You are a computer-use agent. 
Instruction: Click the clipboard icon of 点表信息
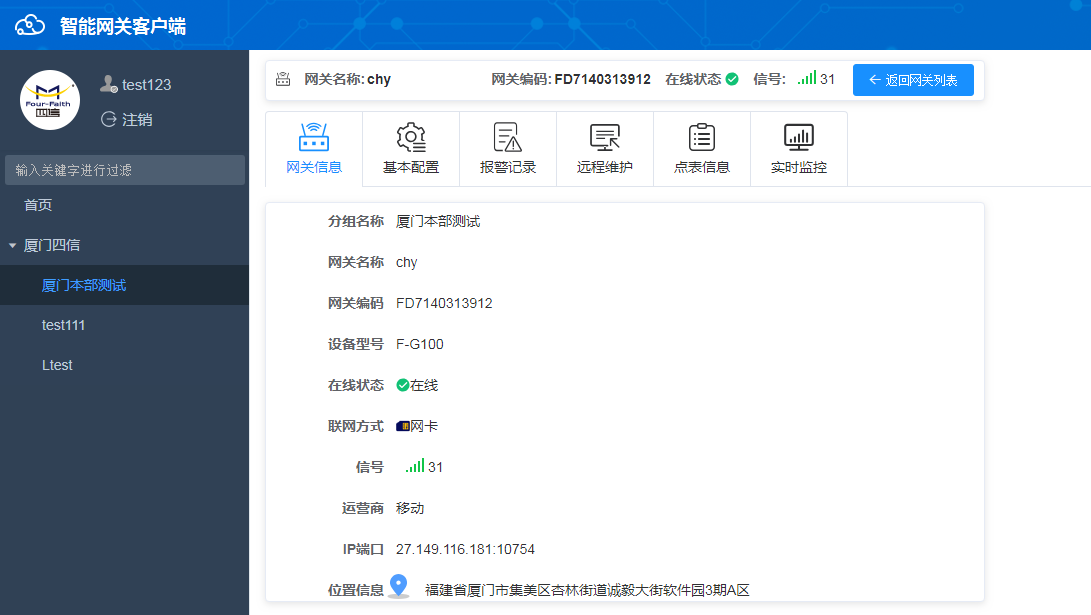coord(701,137)
